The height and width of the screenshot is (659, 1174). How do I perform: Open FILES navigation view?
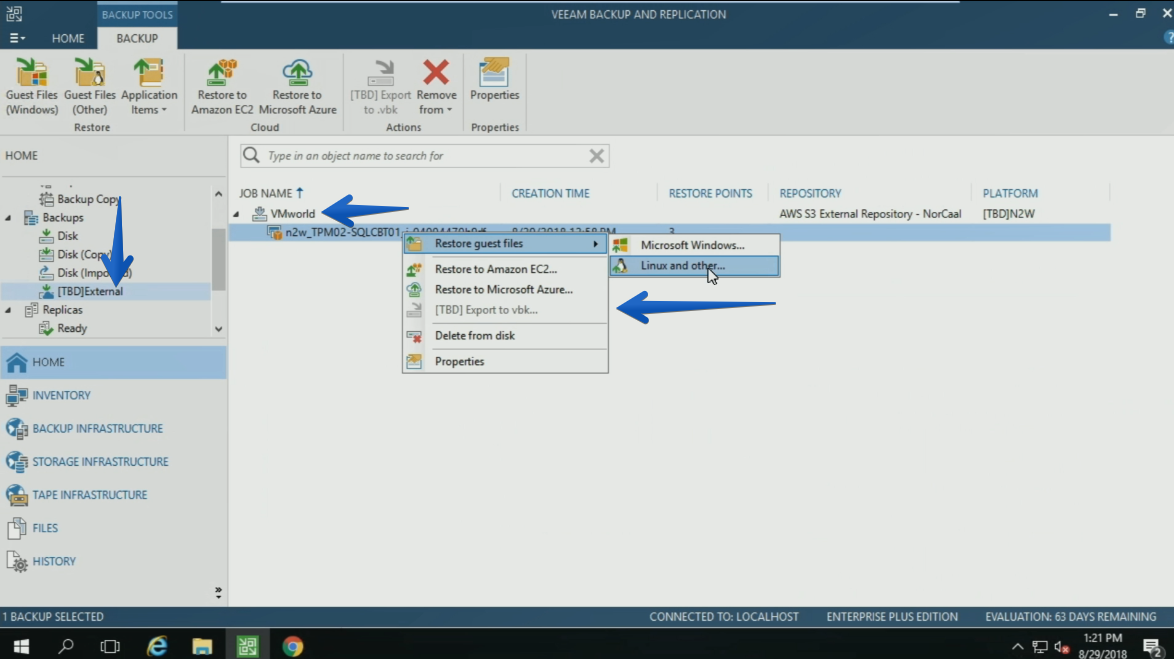114,528
